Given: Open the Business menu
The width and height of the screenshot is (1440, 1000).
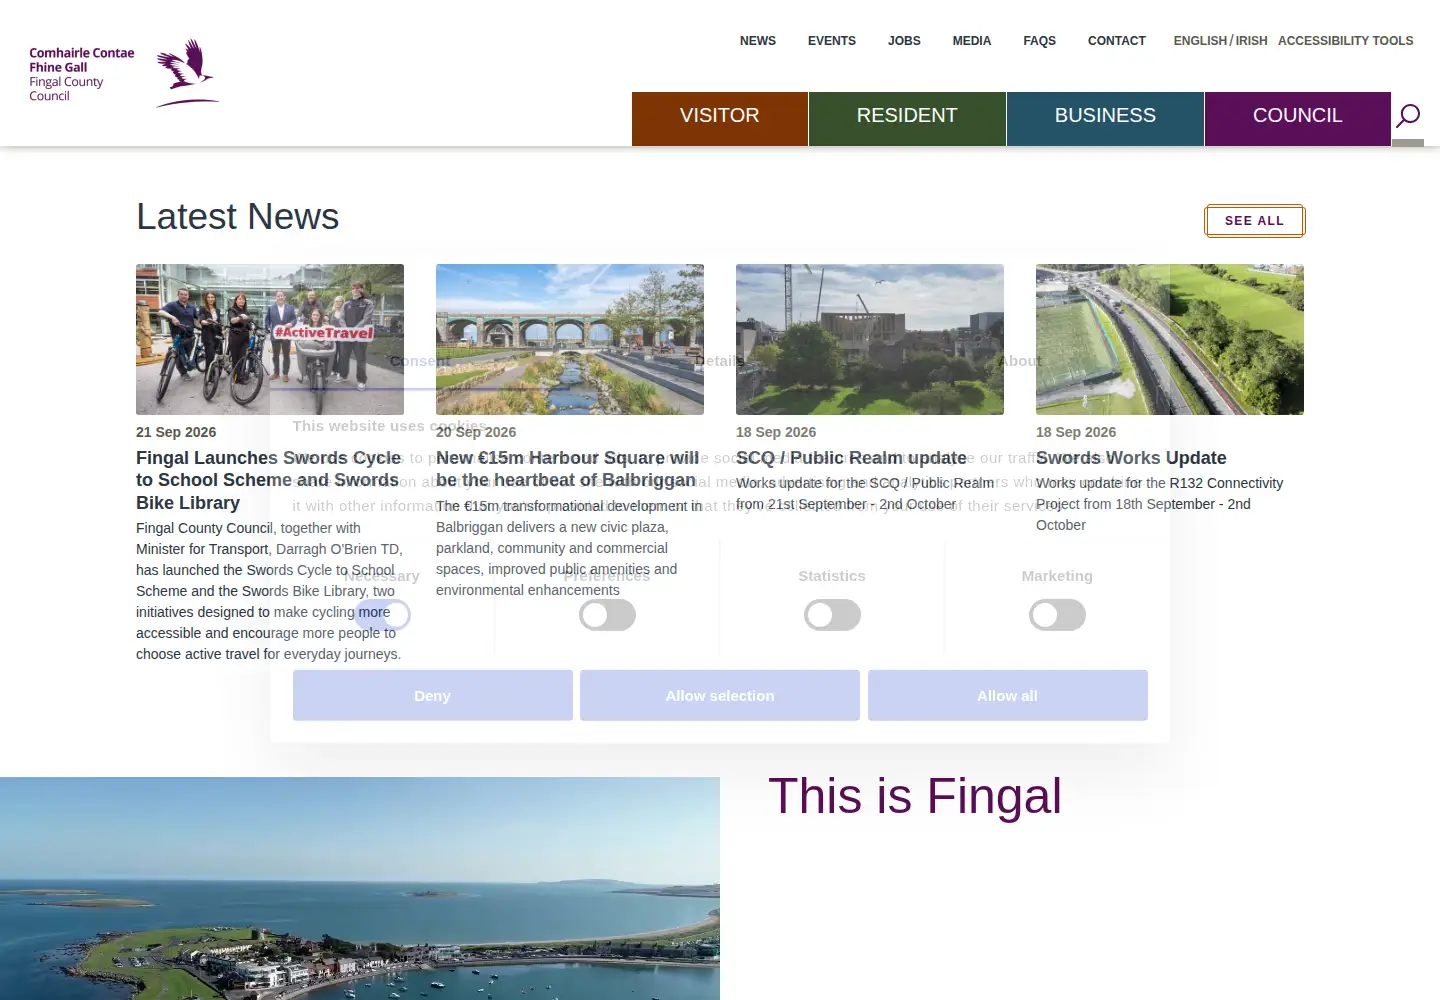Looking at the screenshot, I should pos(1105,119).
